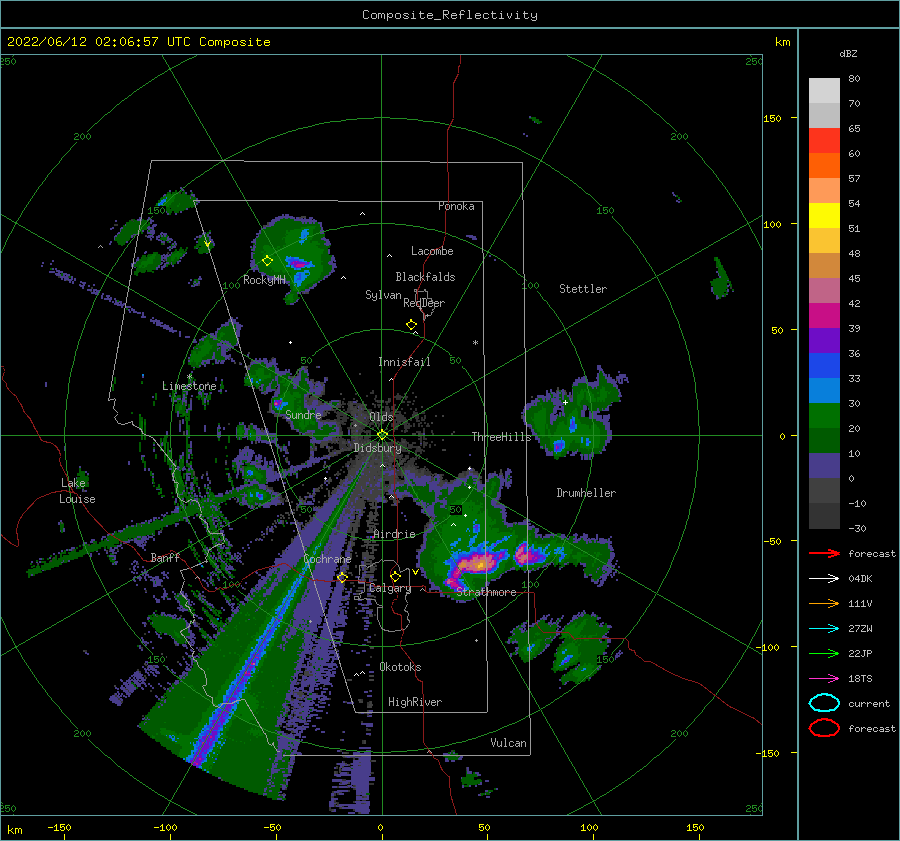Pick the bright yellow 54 dBZ swatch
Image resolution: width=900 pixels, height=841 pixels.
point(824,215)
